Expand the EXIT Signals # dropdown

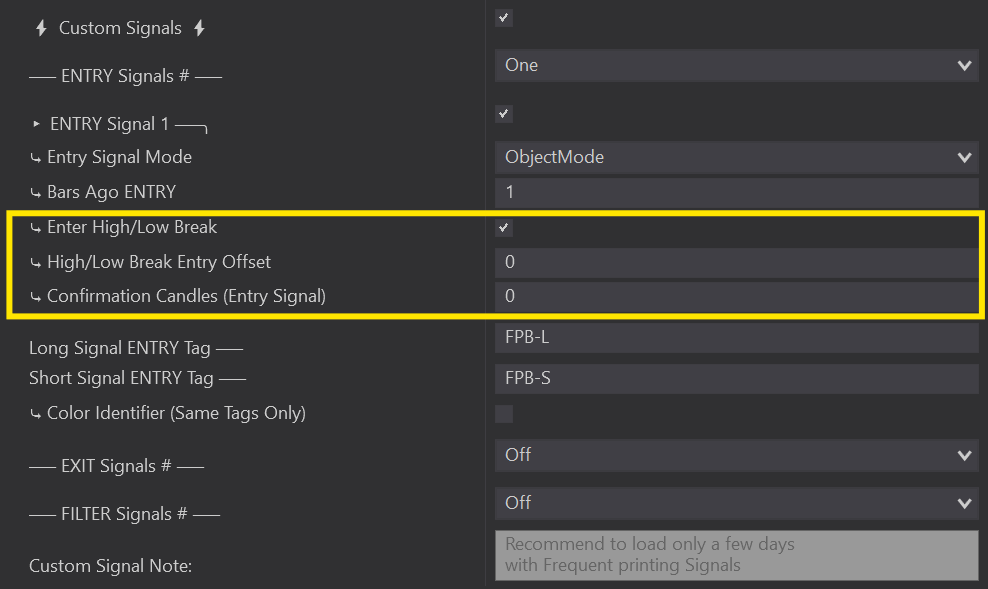click(x=736, y=455)
